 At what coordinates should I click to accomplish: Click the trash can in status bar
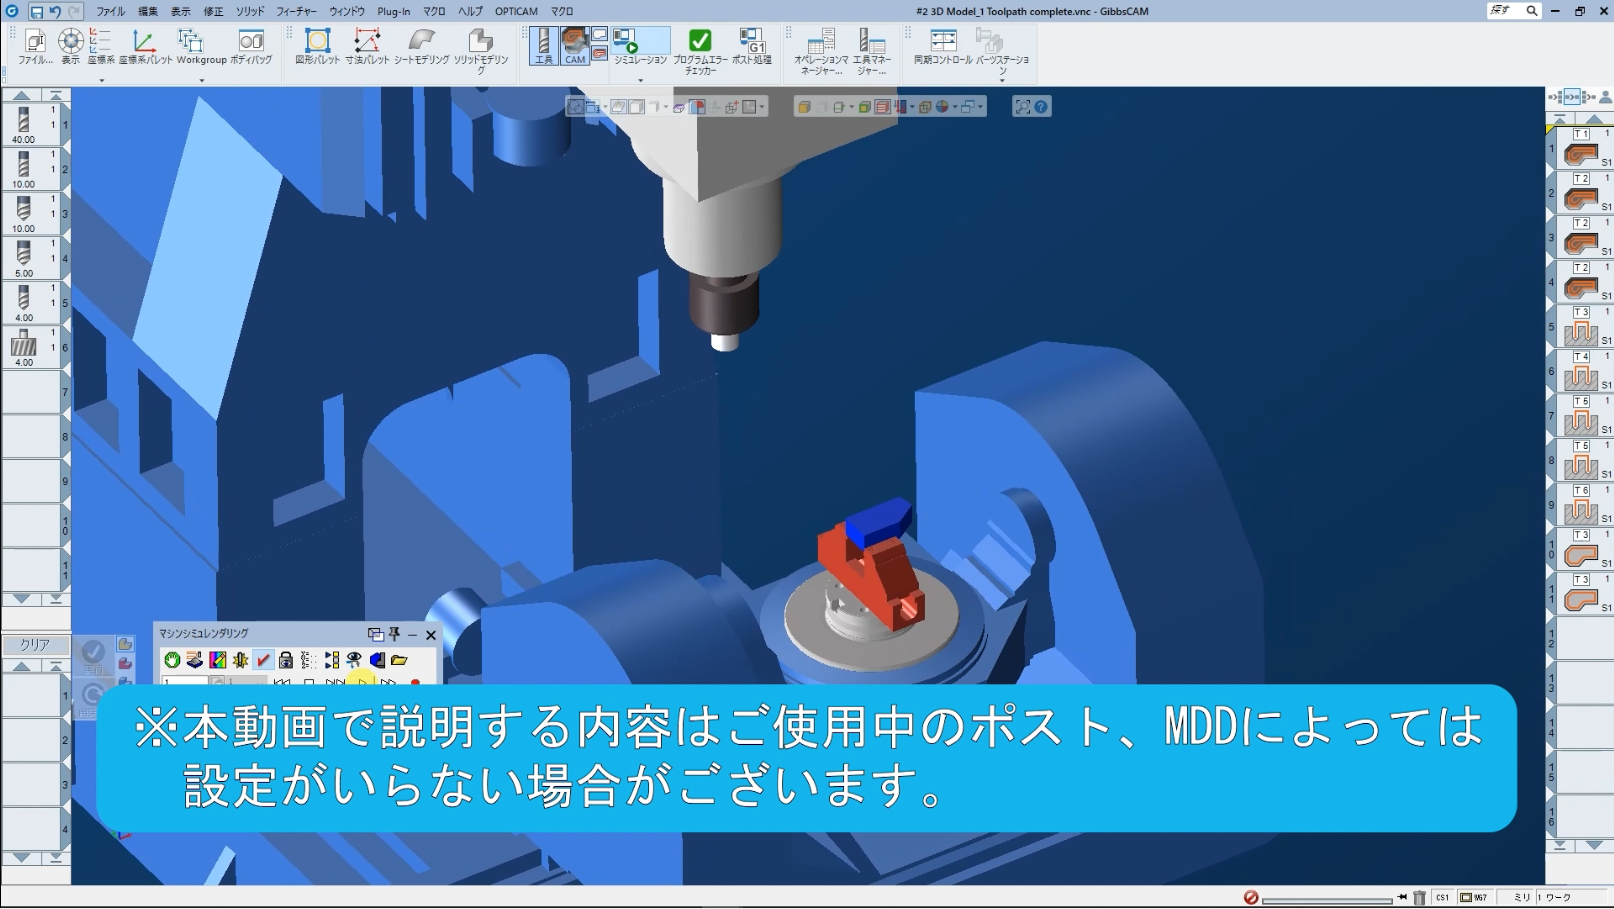point(1419,897)
